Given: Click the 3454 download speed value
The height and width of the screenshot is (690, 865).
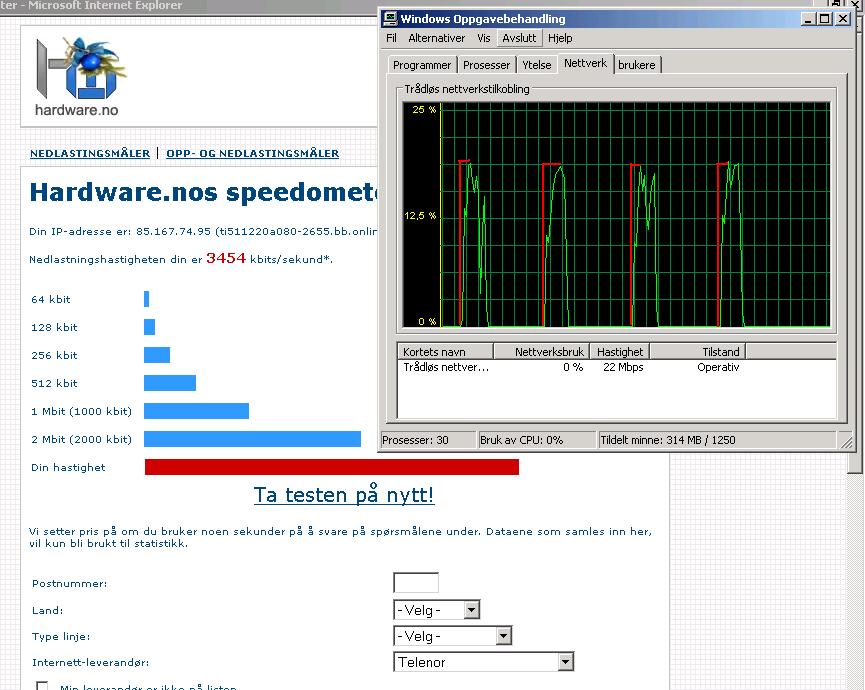Looking at the screenshot, I should pyautogui.click(x=226, y=258).
